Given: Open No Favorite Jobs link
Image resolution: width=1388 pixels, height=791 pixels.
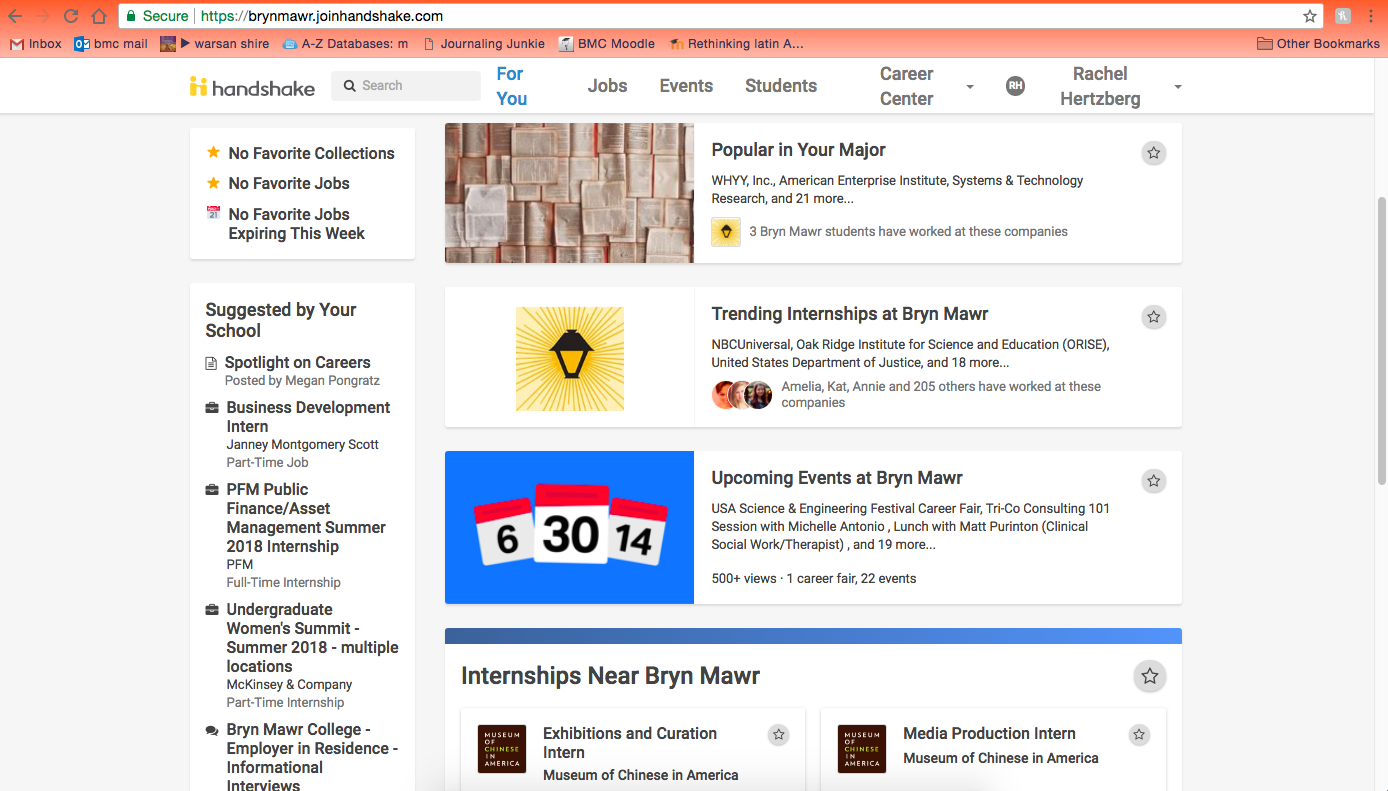Looking at the screenshot, I should point(289,183).
